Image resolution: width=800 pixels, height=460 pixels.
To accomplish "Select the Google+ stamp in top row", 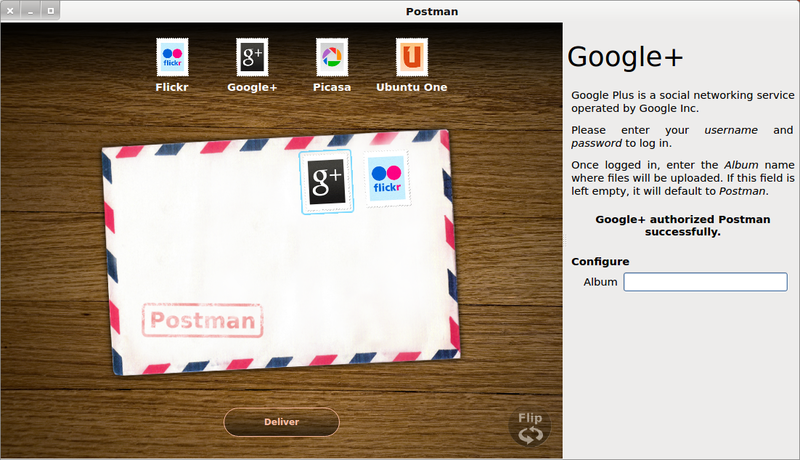I will pos(252,57).
